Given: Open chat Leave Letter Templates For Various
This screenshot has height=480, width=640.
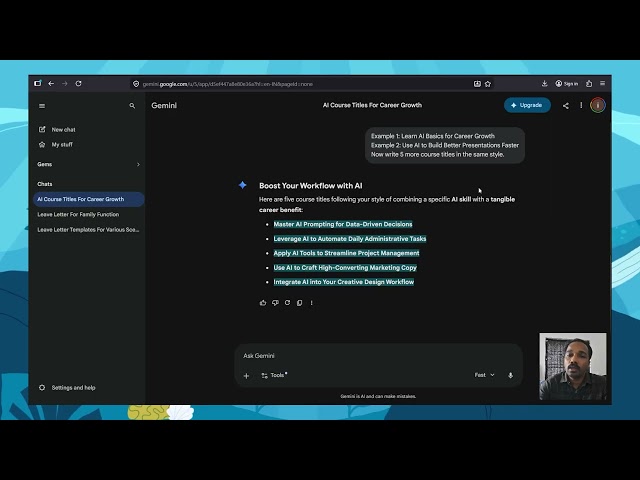Looking at the screenshot, I should (x=89, y=230).
